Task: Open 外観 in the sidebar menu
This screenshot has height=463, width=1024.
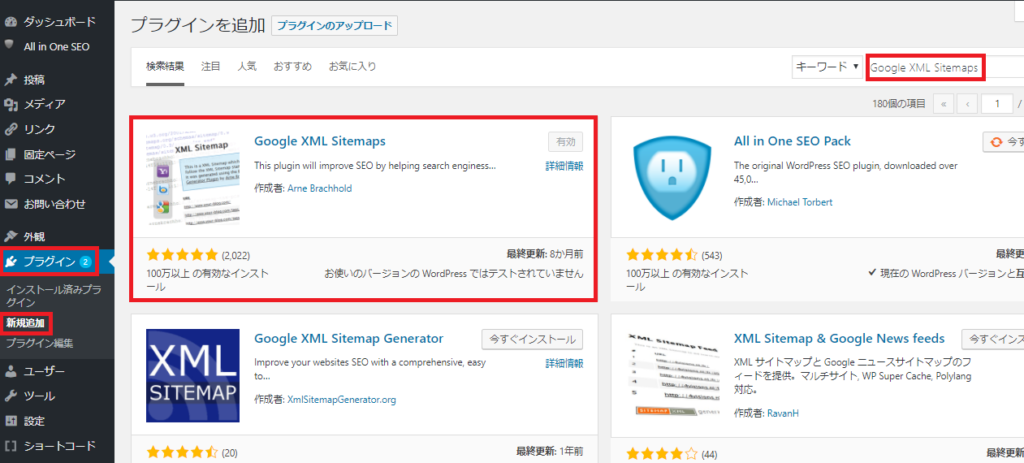Action: tap(34, 236)
